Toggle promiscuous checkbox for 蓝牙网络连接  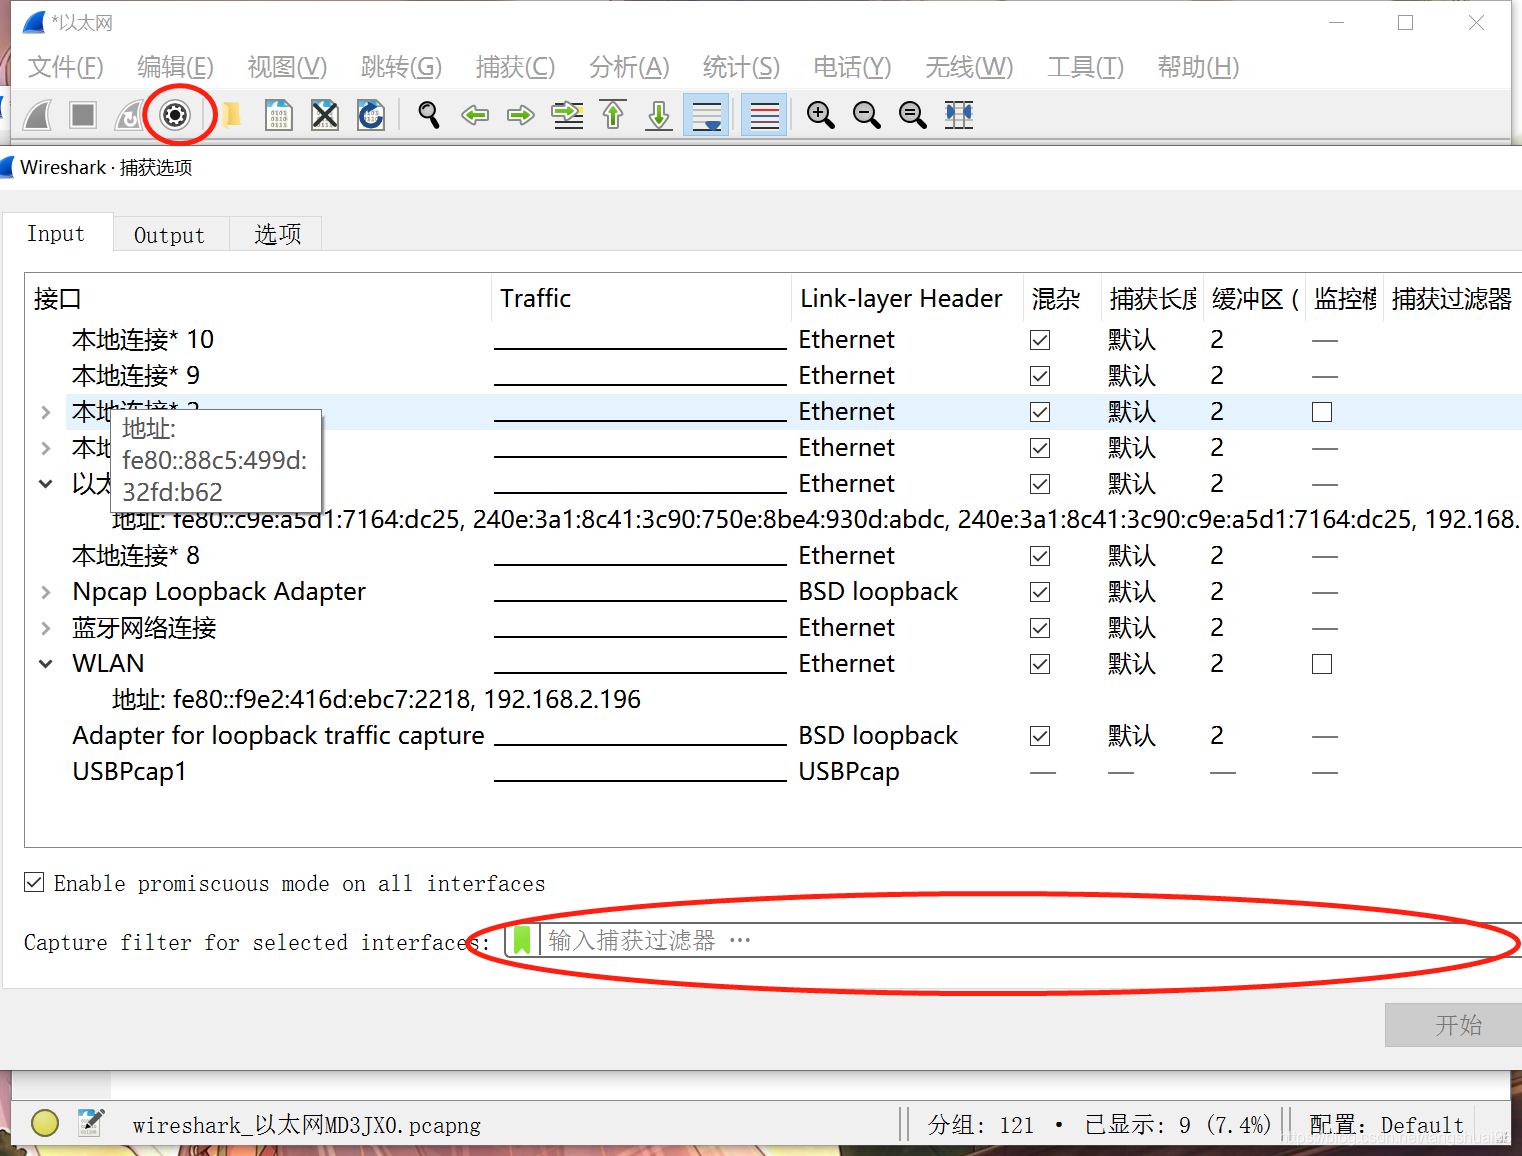coord(1040,628)
